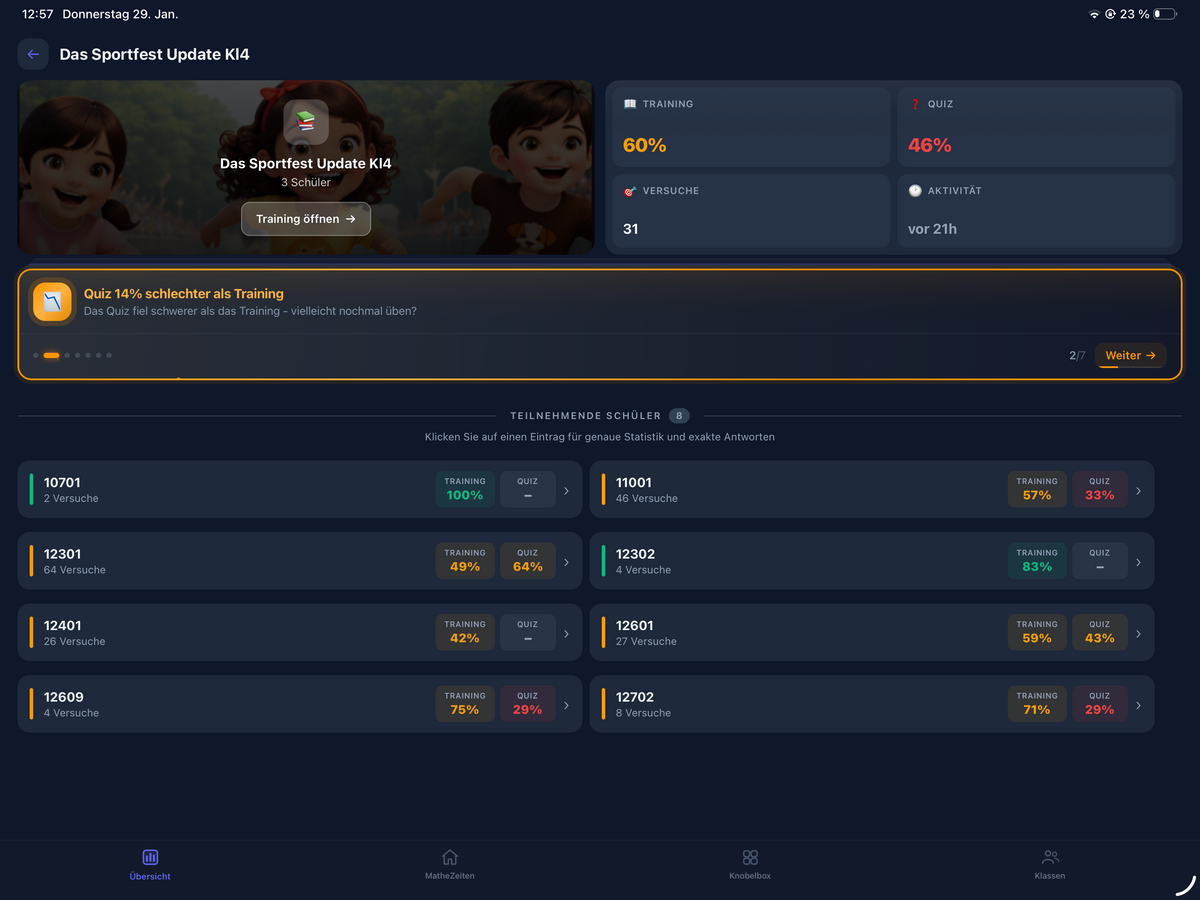Open the Training 60% stat card
Viewport: 1200px width, 900px height.
(750, 127)
